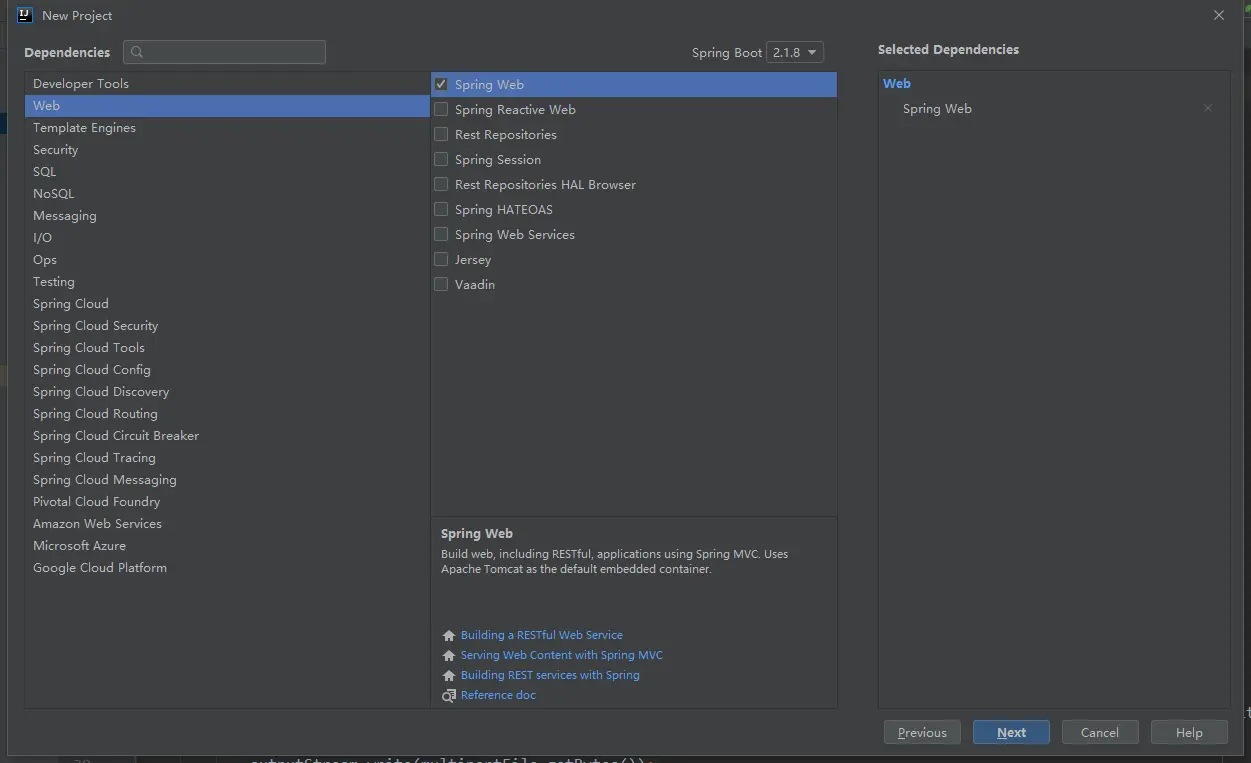The image size is (1251, 763).
Task: Check the Spring HATEOAS dependency
Action: pyautogui.click(x=441, y=209)
